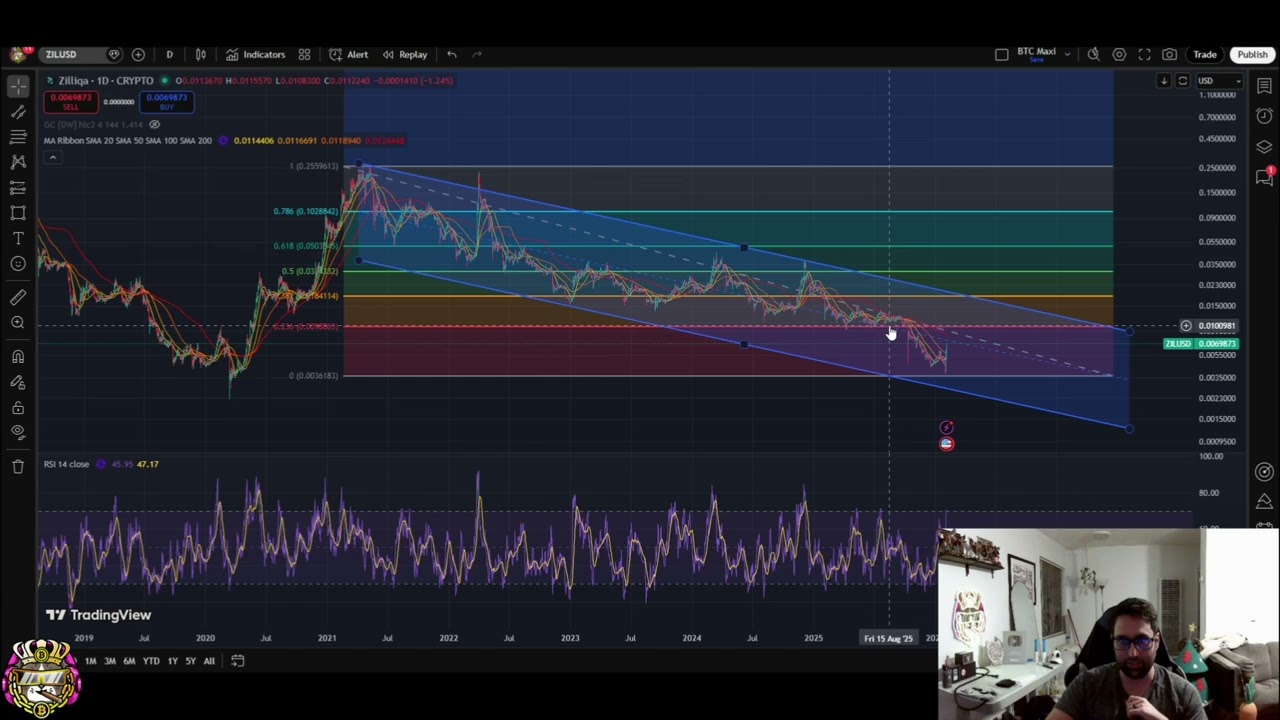1280x720 pixels.
Task: Select the 5Y time range
Action: [190, 661]
